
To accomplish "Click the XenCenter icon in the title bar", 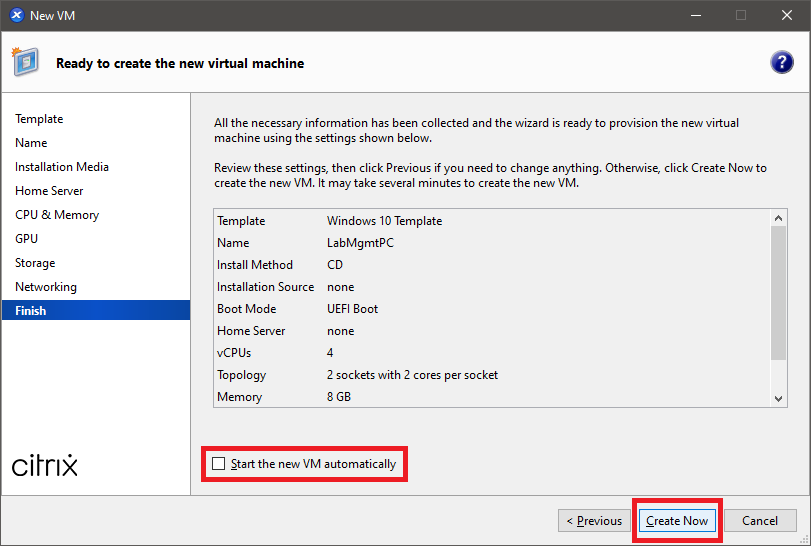I will click(x=15, y=15).
